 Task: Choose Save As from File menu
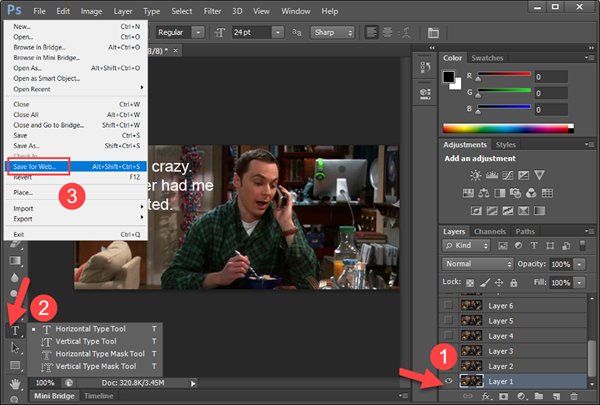(x=76, y=146)
